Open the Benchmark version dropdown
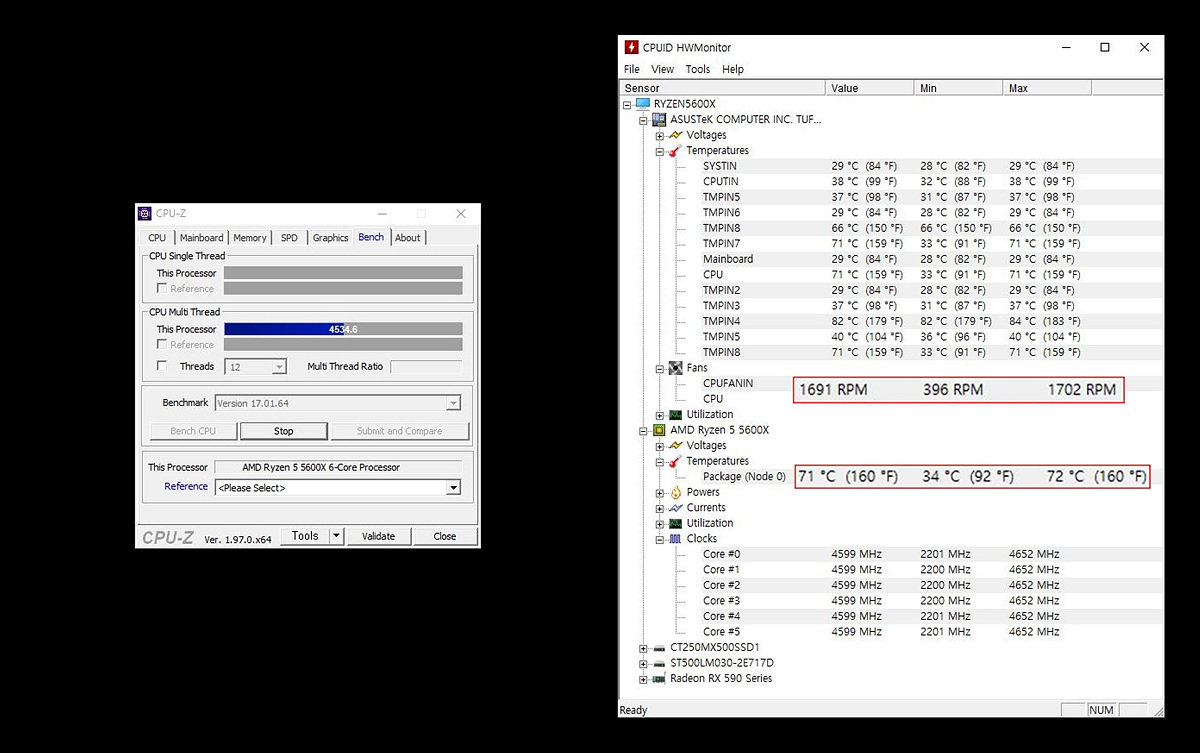This screenshot has width=1200, height=753. click(x=453, y=403)
